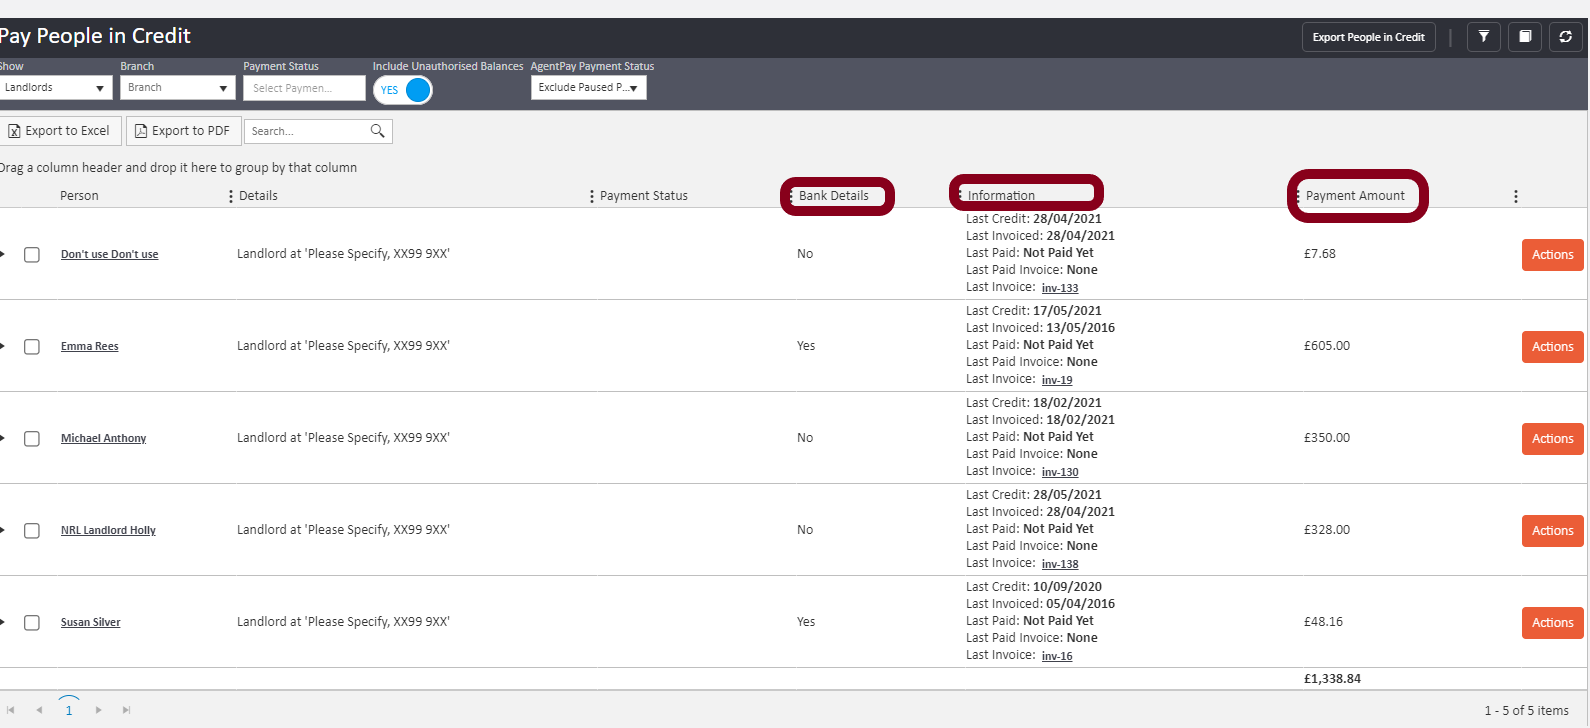Screen dimensions: 1590x728
Task: Open AgentPay Payment Status dropdown
Action: 588,88
